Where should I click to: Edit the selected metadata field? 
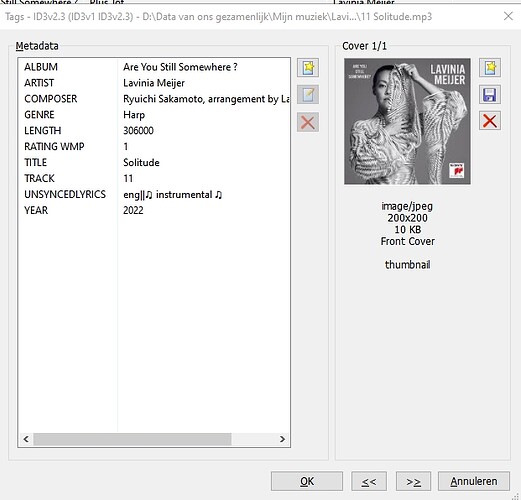[x=308, y=95]
